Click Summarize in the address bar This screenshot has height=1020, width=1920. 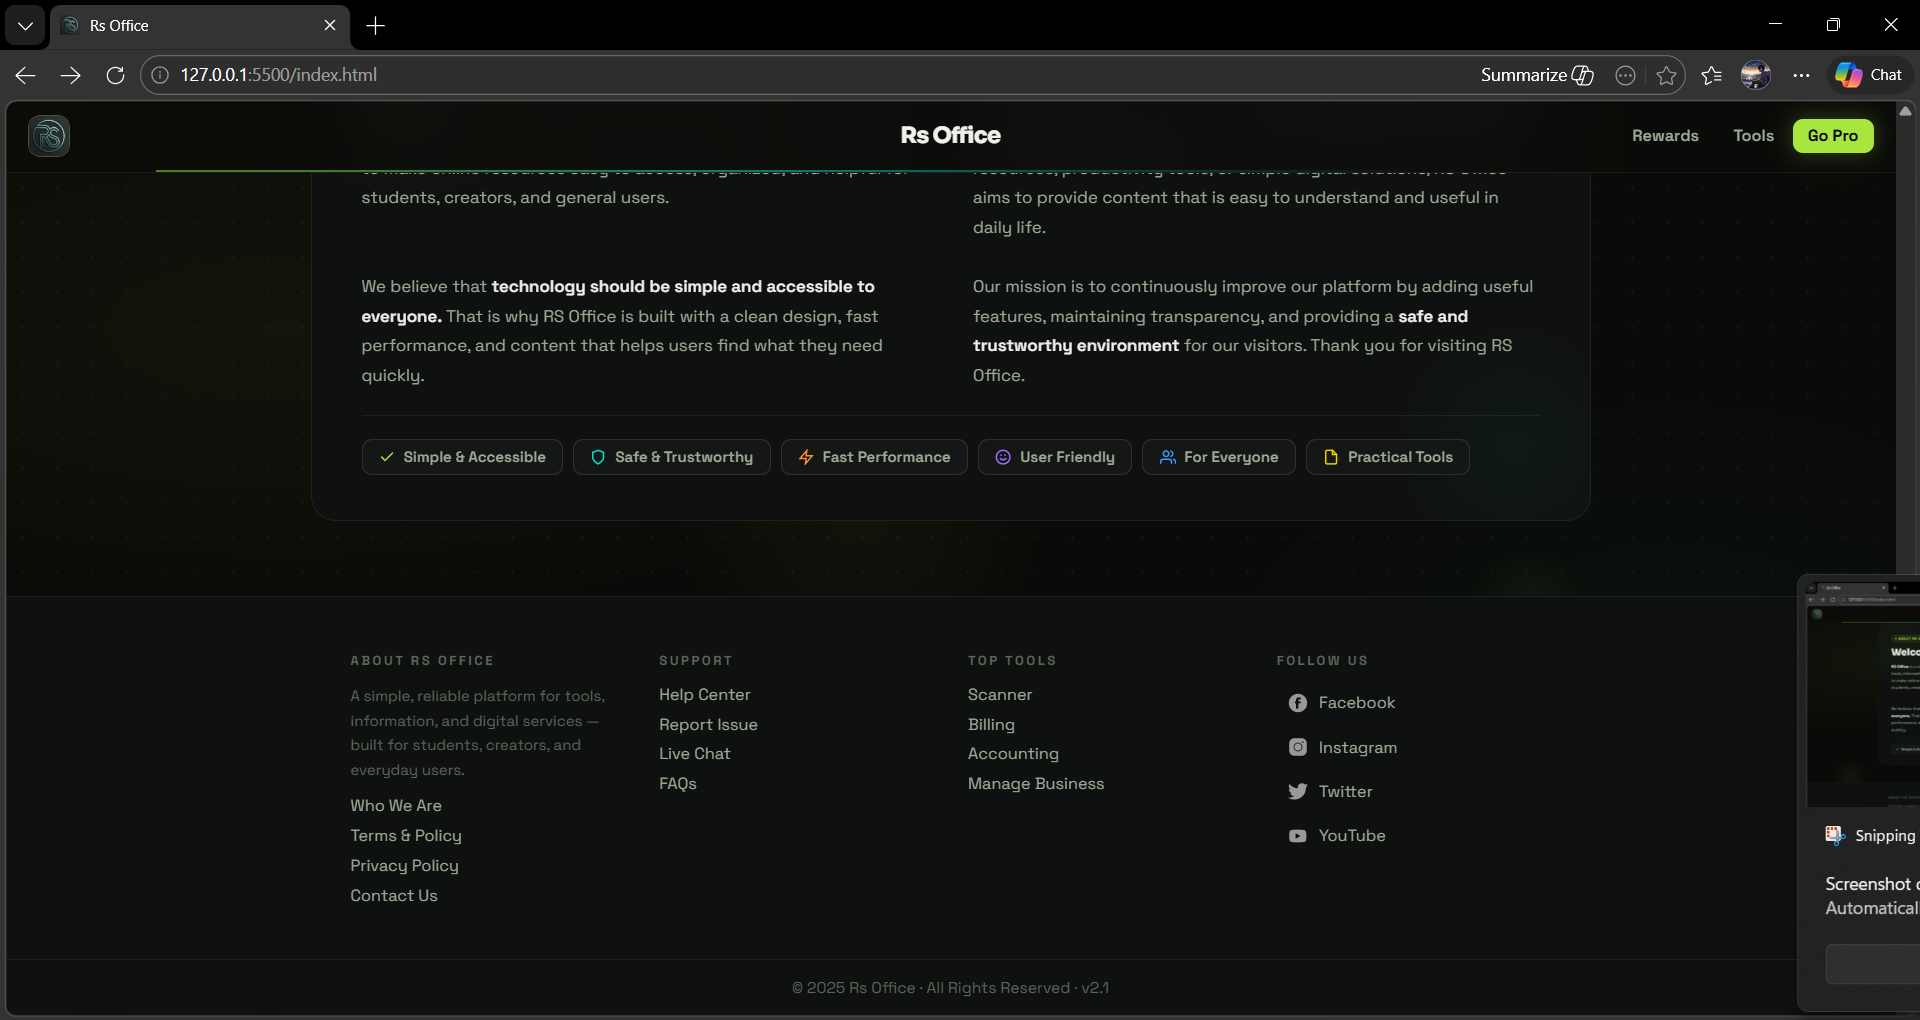point(1537,75)
